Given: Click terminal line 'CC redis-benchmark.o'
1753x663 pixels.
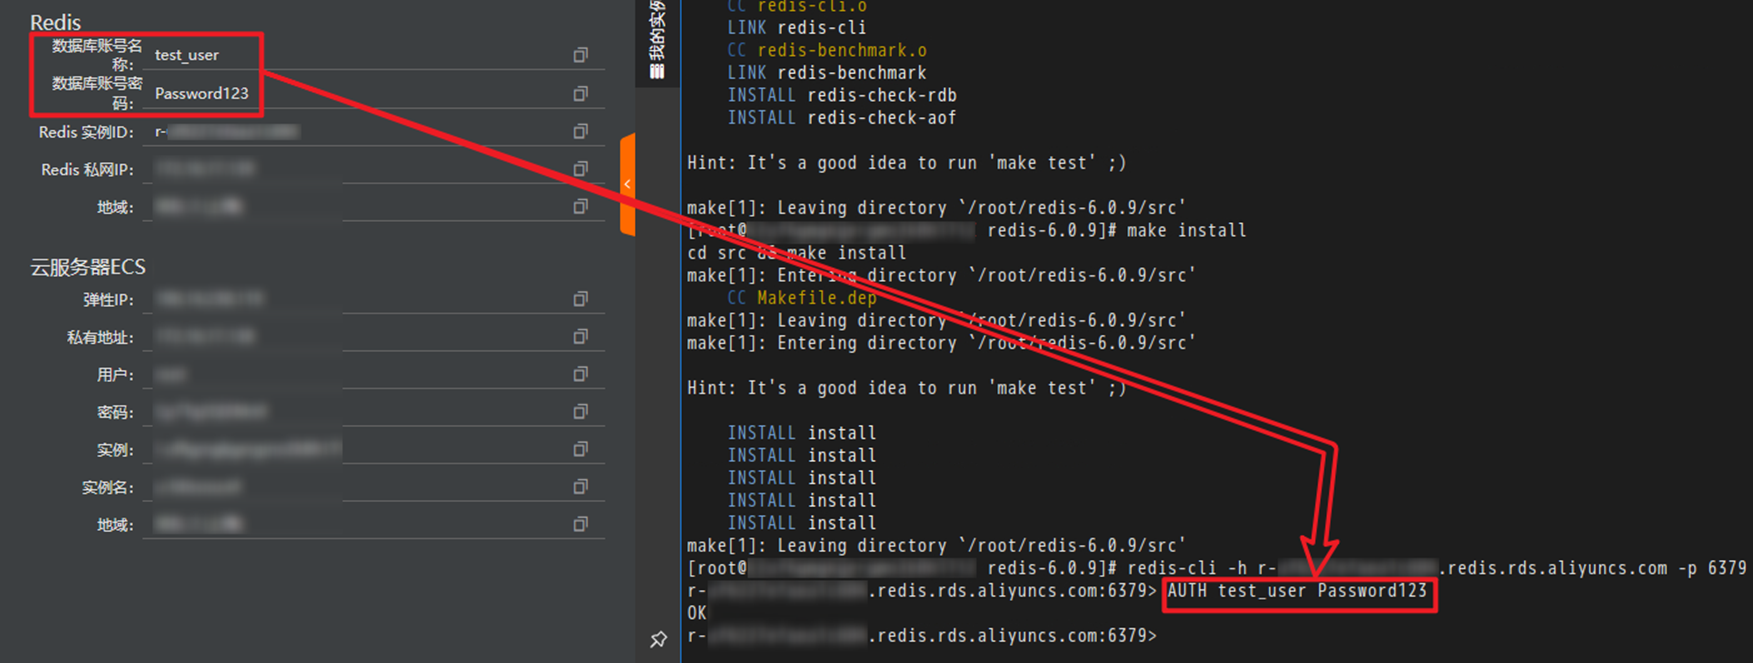Looking at the screenshot, I should (827, 50).
